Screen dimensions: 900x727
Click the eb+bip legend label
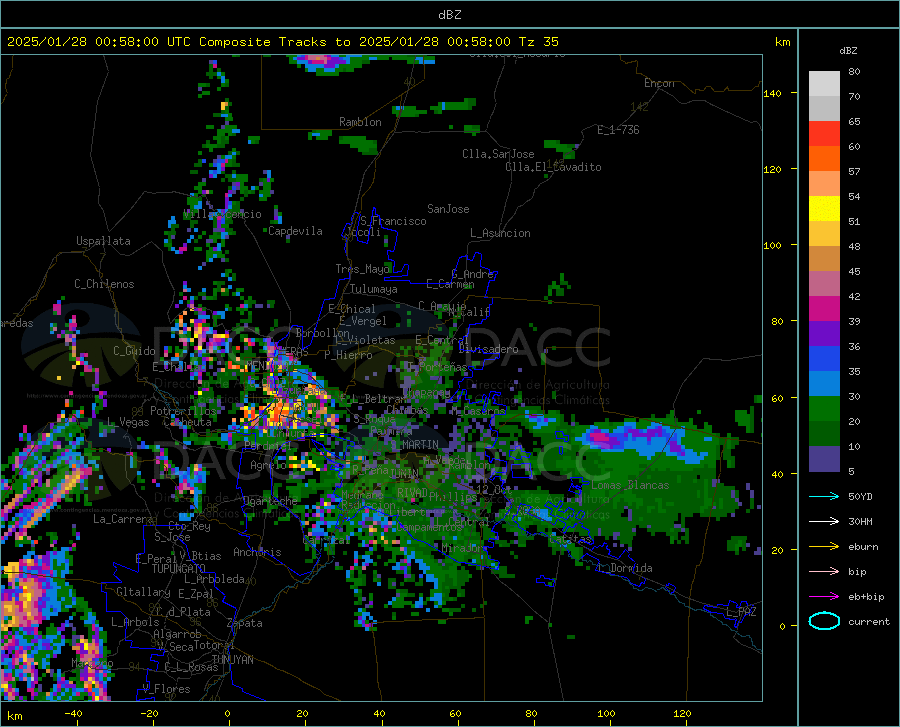(866, 597)
